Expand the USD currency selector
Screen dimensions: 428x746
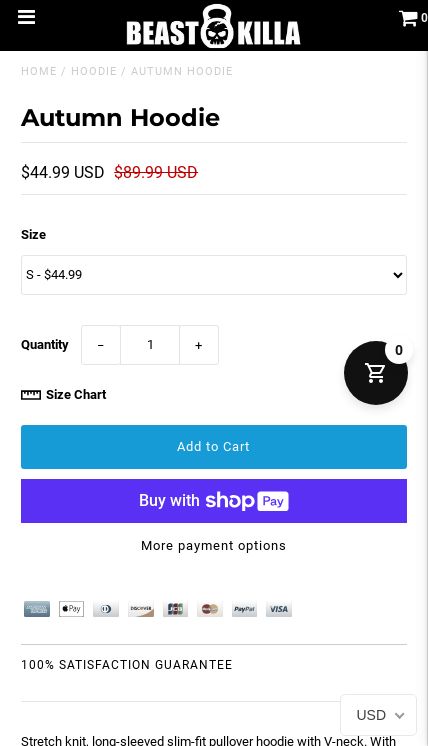(x=379, y=715)
